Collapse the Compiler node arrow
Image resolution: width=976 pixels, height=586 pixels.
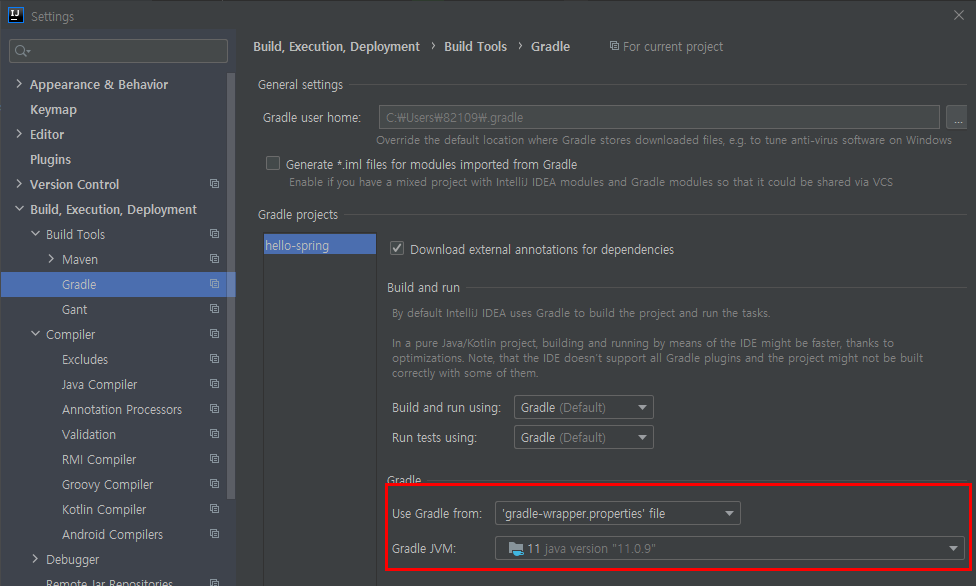coord(35,334)
